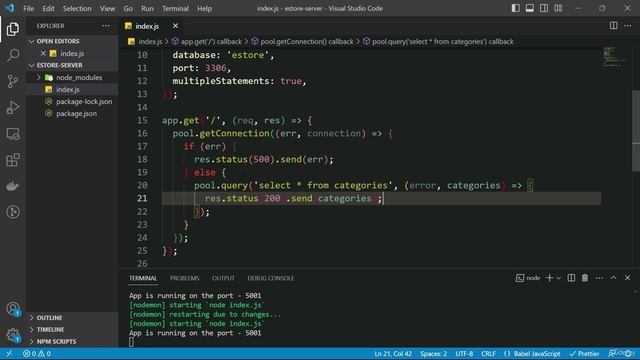Open the View menu
The image size is (640, 360).
(x=107, y=8)
